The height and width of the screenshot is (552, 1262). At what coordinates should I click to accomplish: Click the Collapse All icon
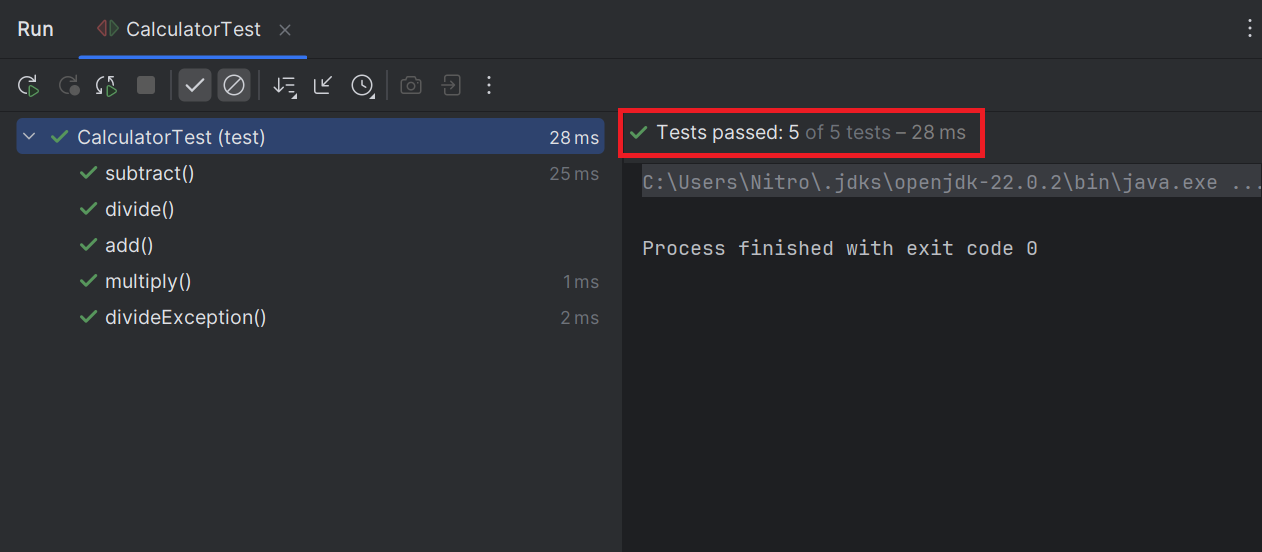[x=323, y=86]
